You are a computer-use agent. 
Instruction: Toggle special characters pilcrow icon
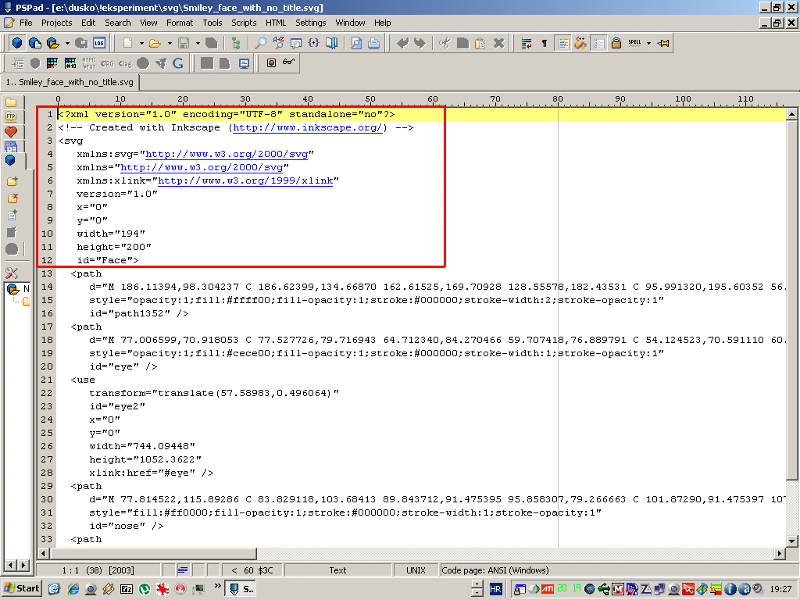544,43
